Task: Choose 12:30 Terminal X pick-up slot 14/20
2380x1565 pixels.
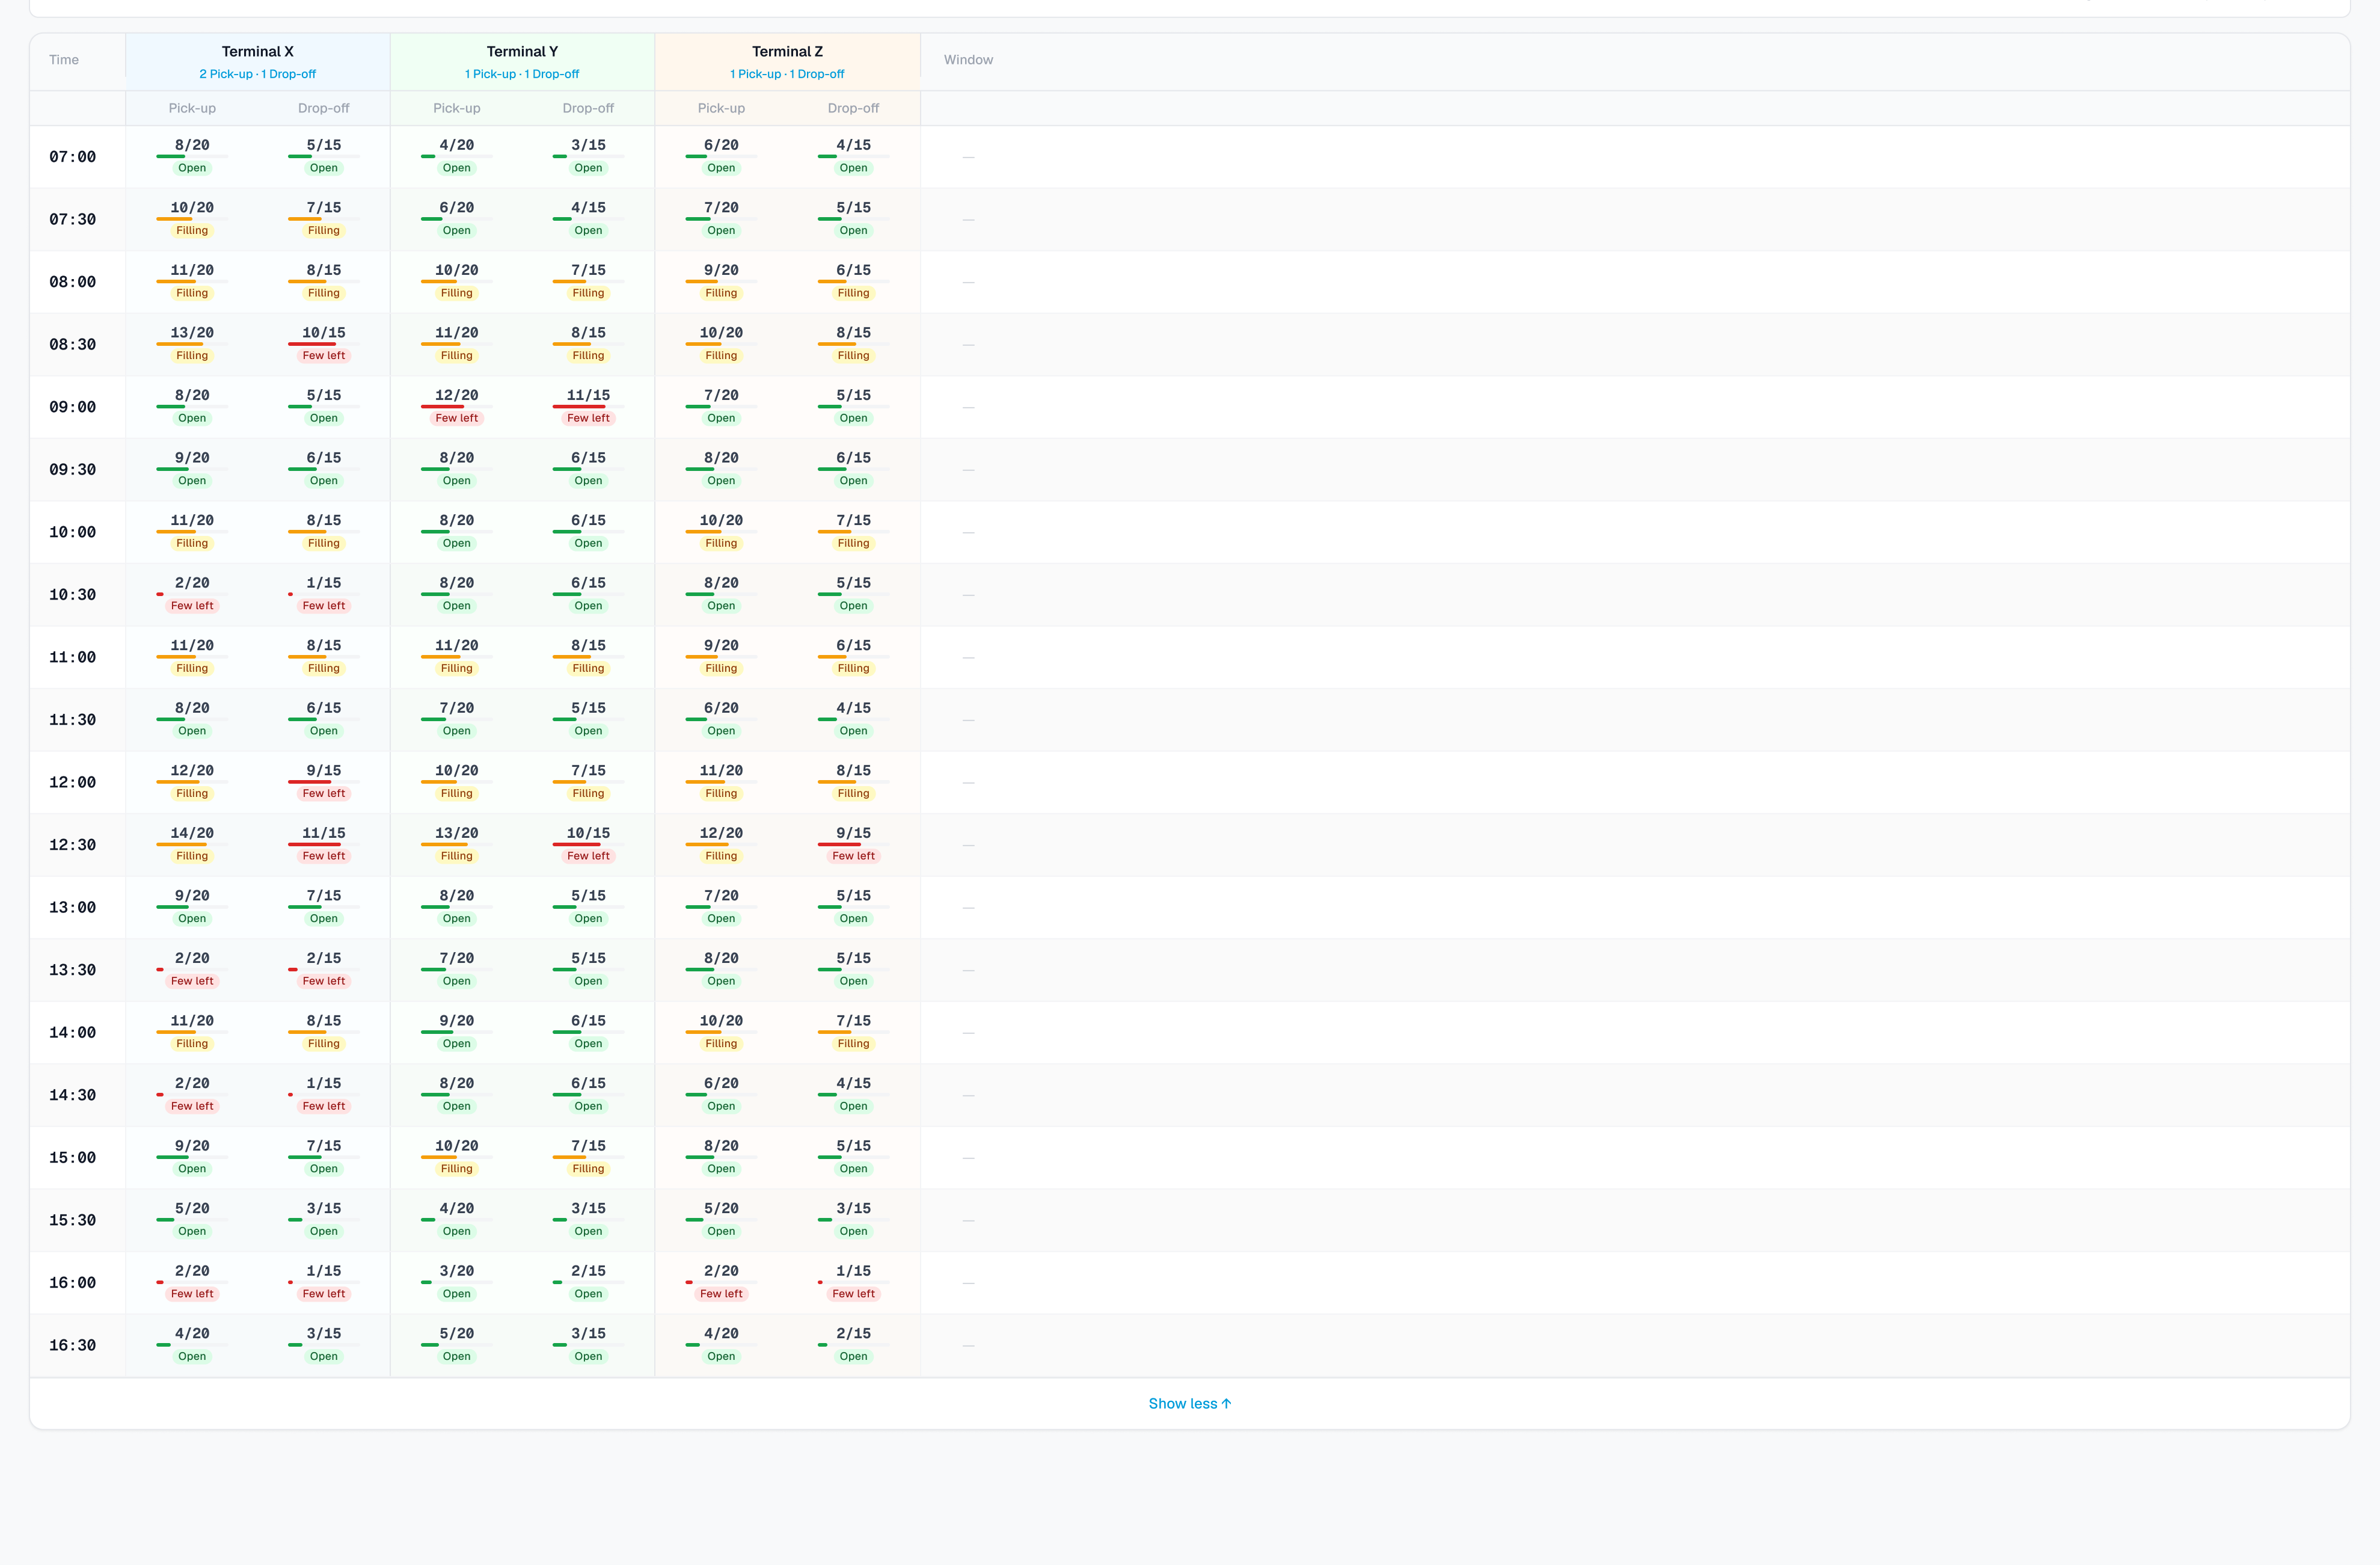Action: [x=192, y=844]
